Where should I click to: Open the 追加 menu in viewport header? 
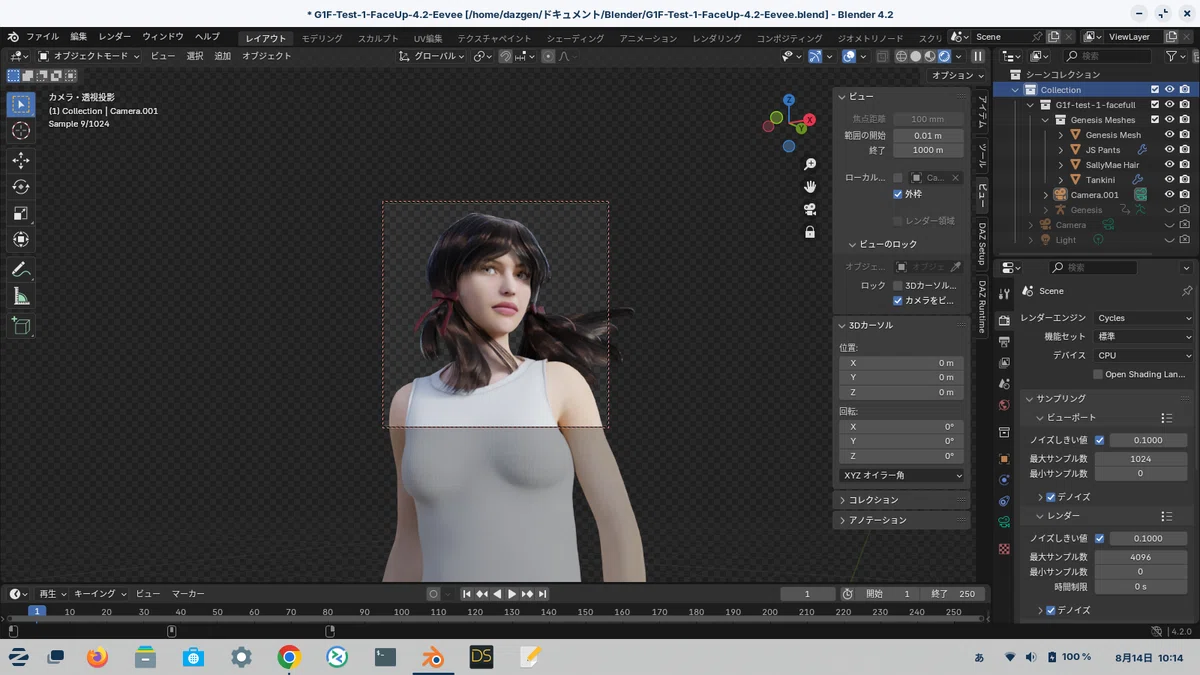(222, 56)
